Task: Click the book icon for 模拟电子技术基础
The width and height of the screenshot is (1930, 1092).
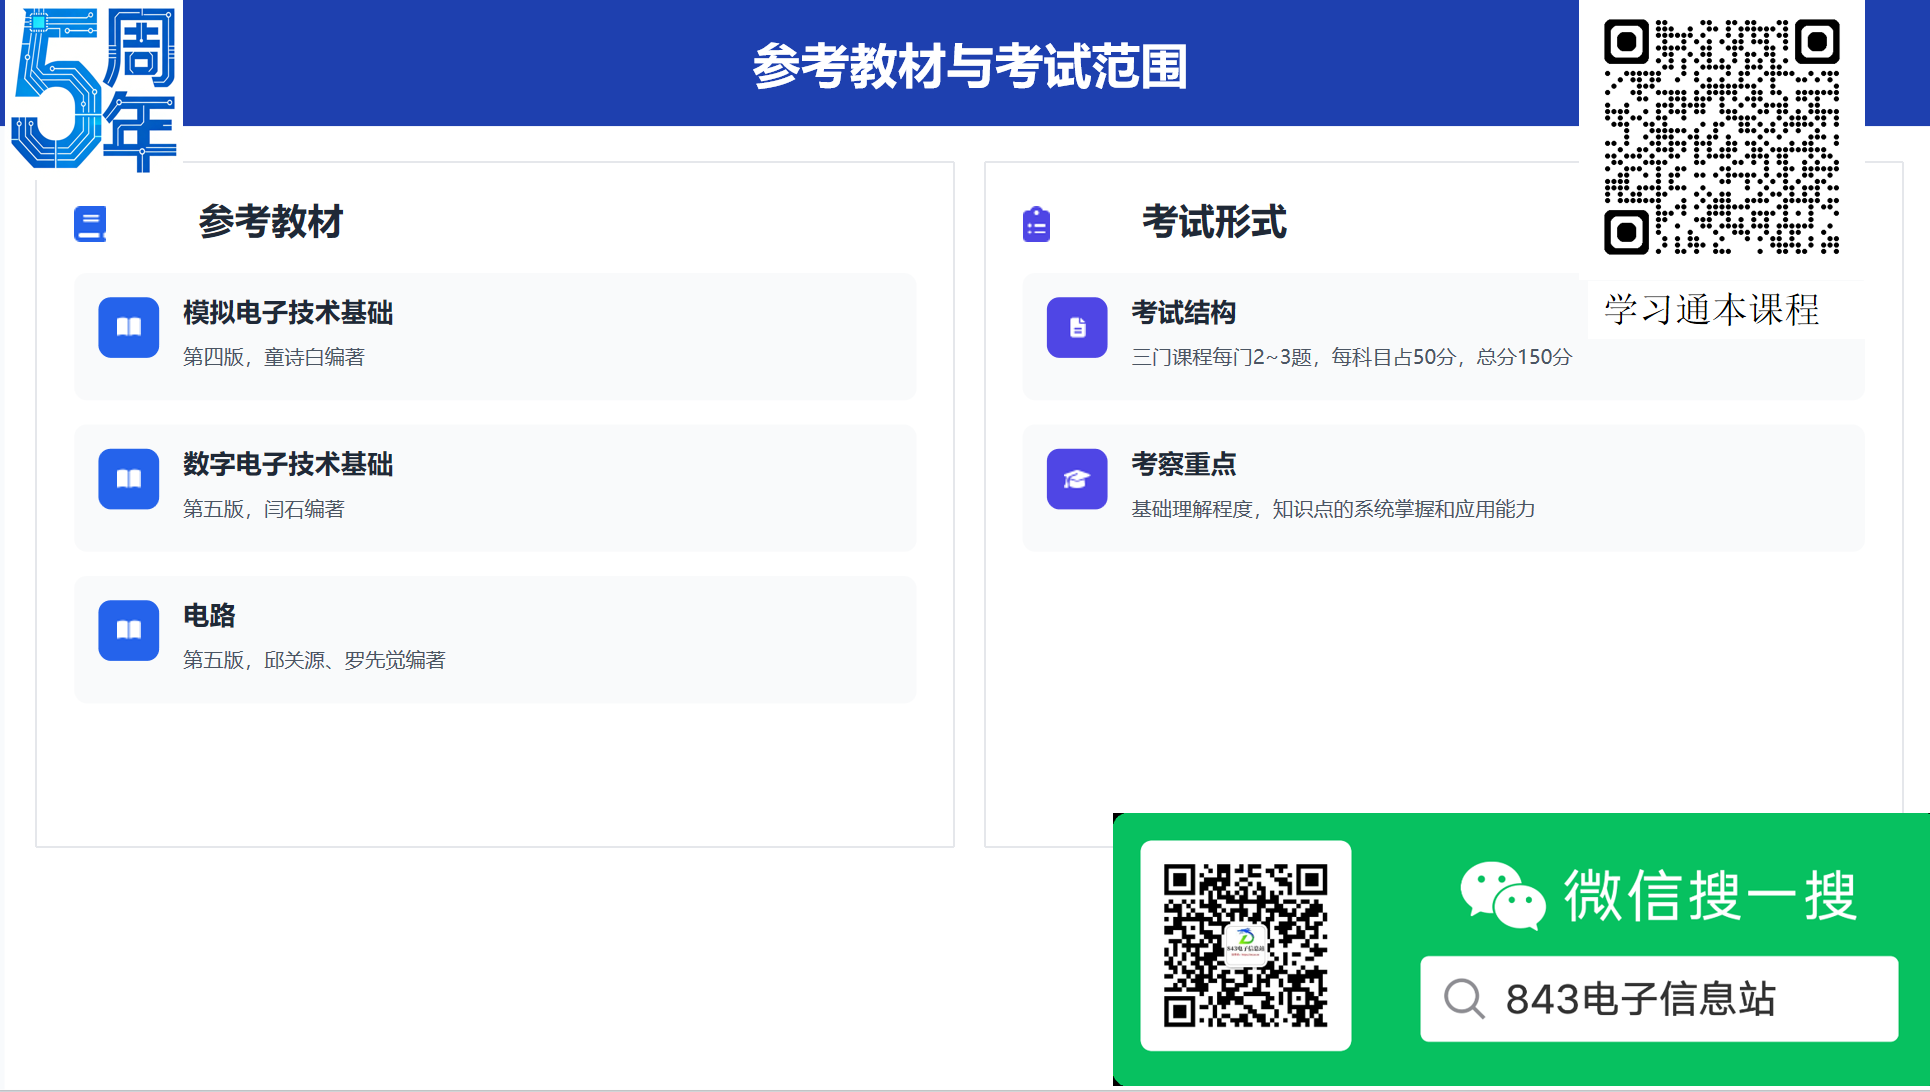Action: click(x=129, y=327)
